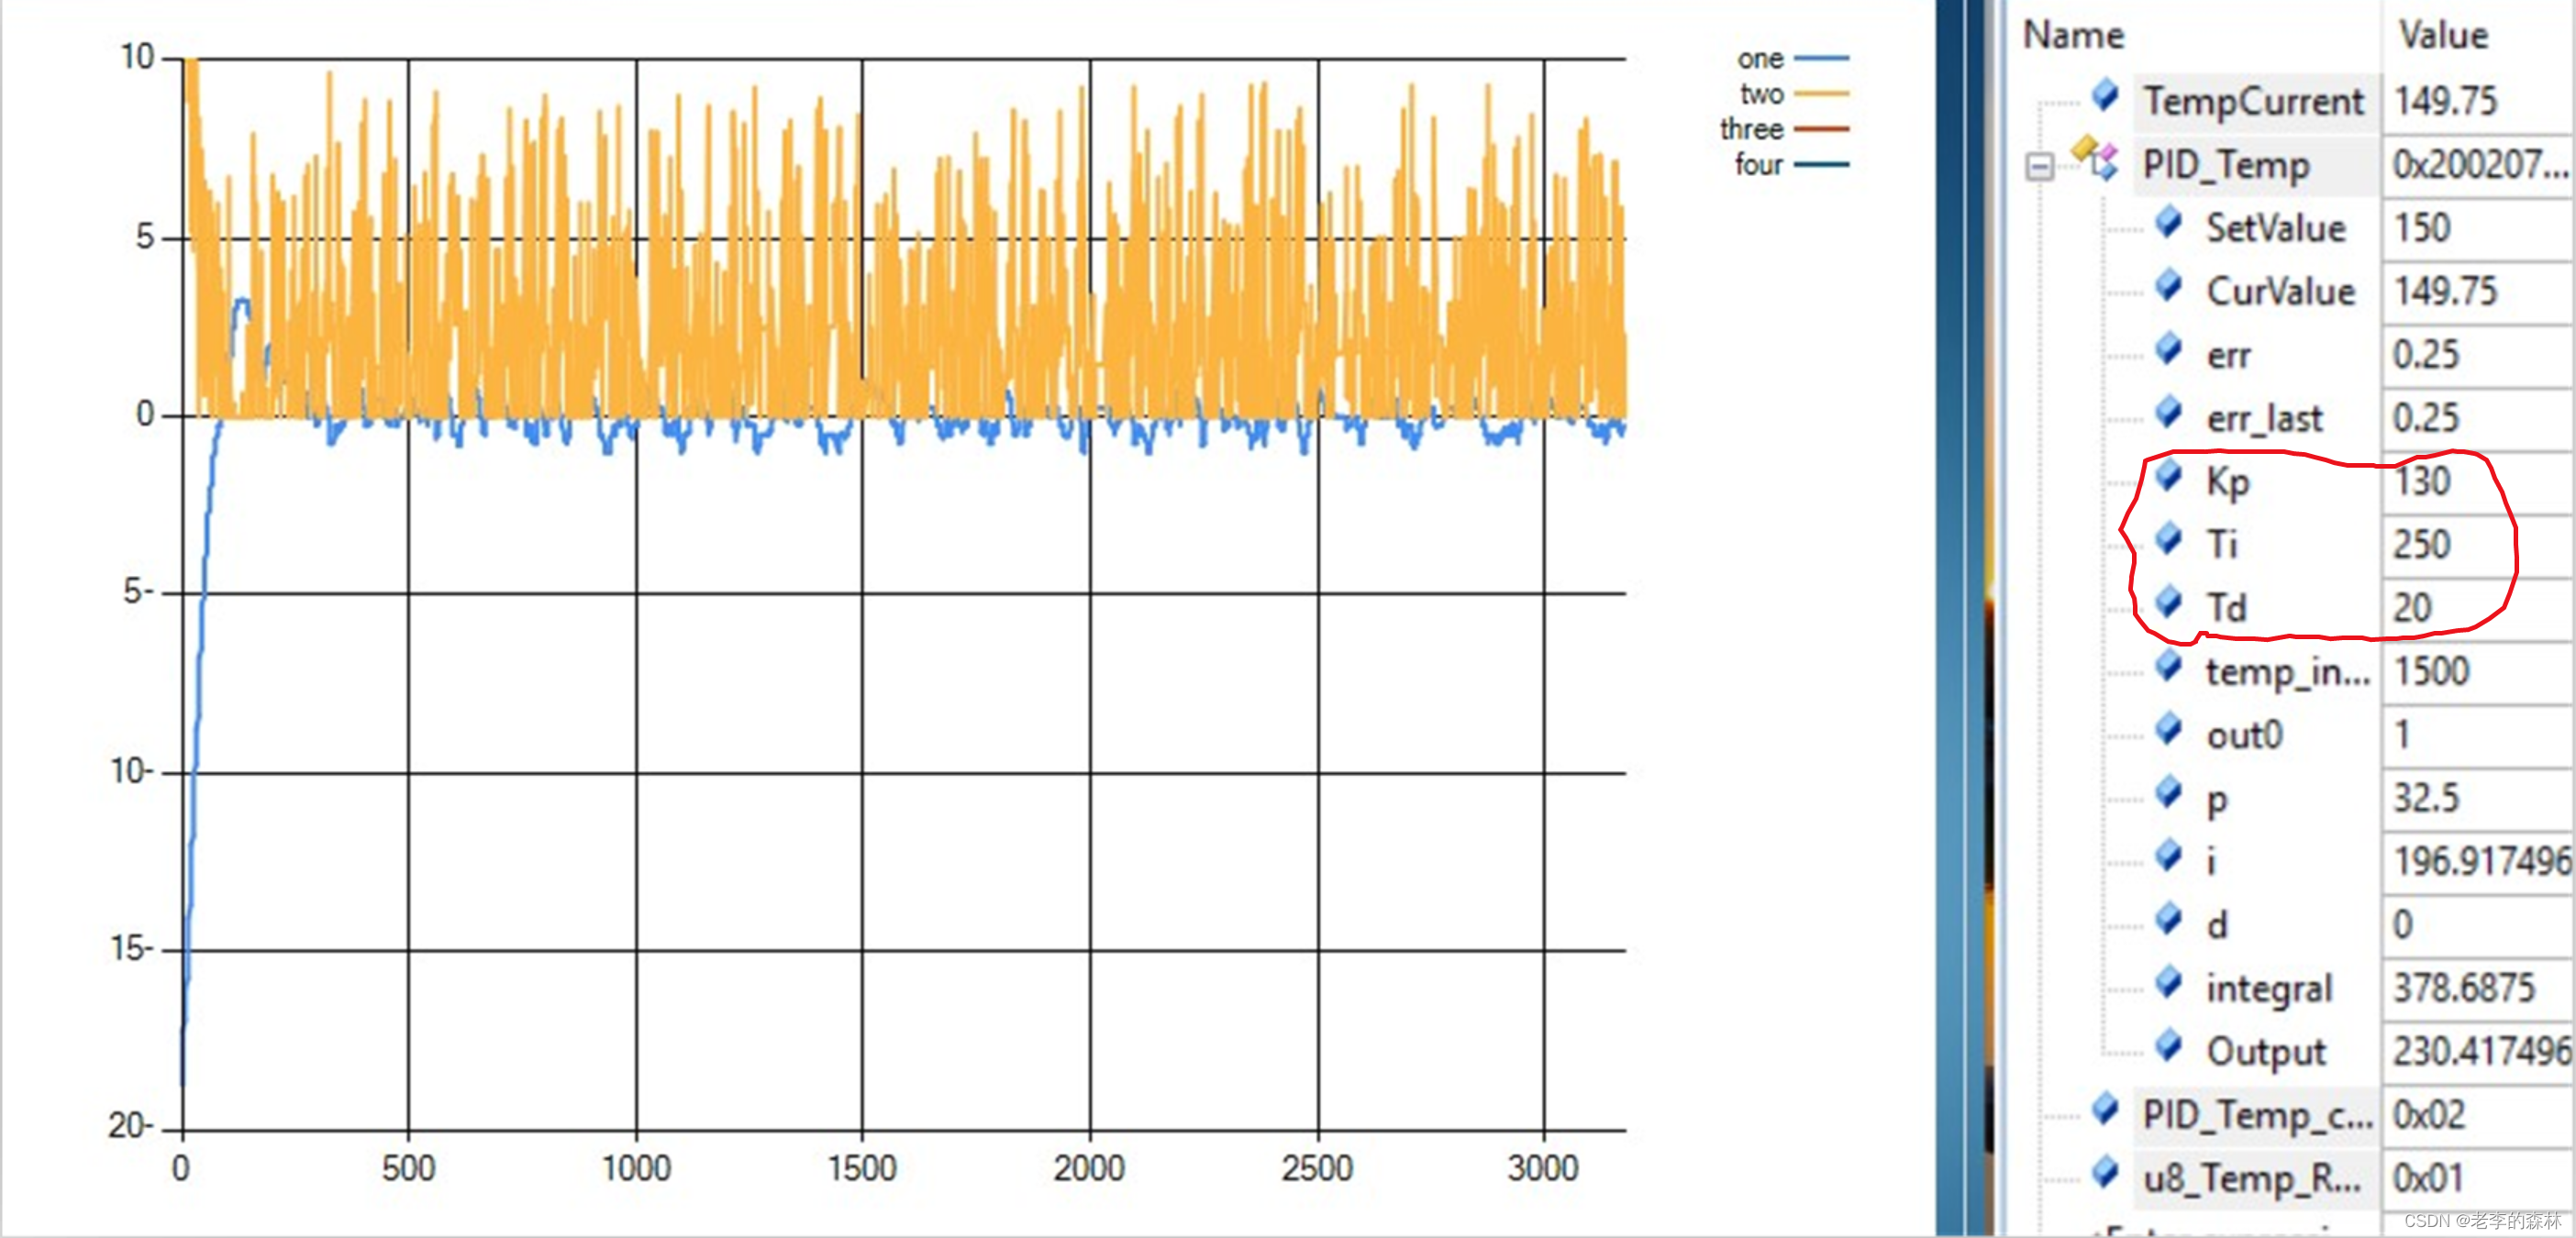Click the icon beside i
Screen dimensions: 2576x1238
click(2168, 856)
